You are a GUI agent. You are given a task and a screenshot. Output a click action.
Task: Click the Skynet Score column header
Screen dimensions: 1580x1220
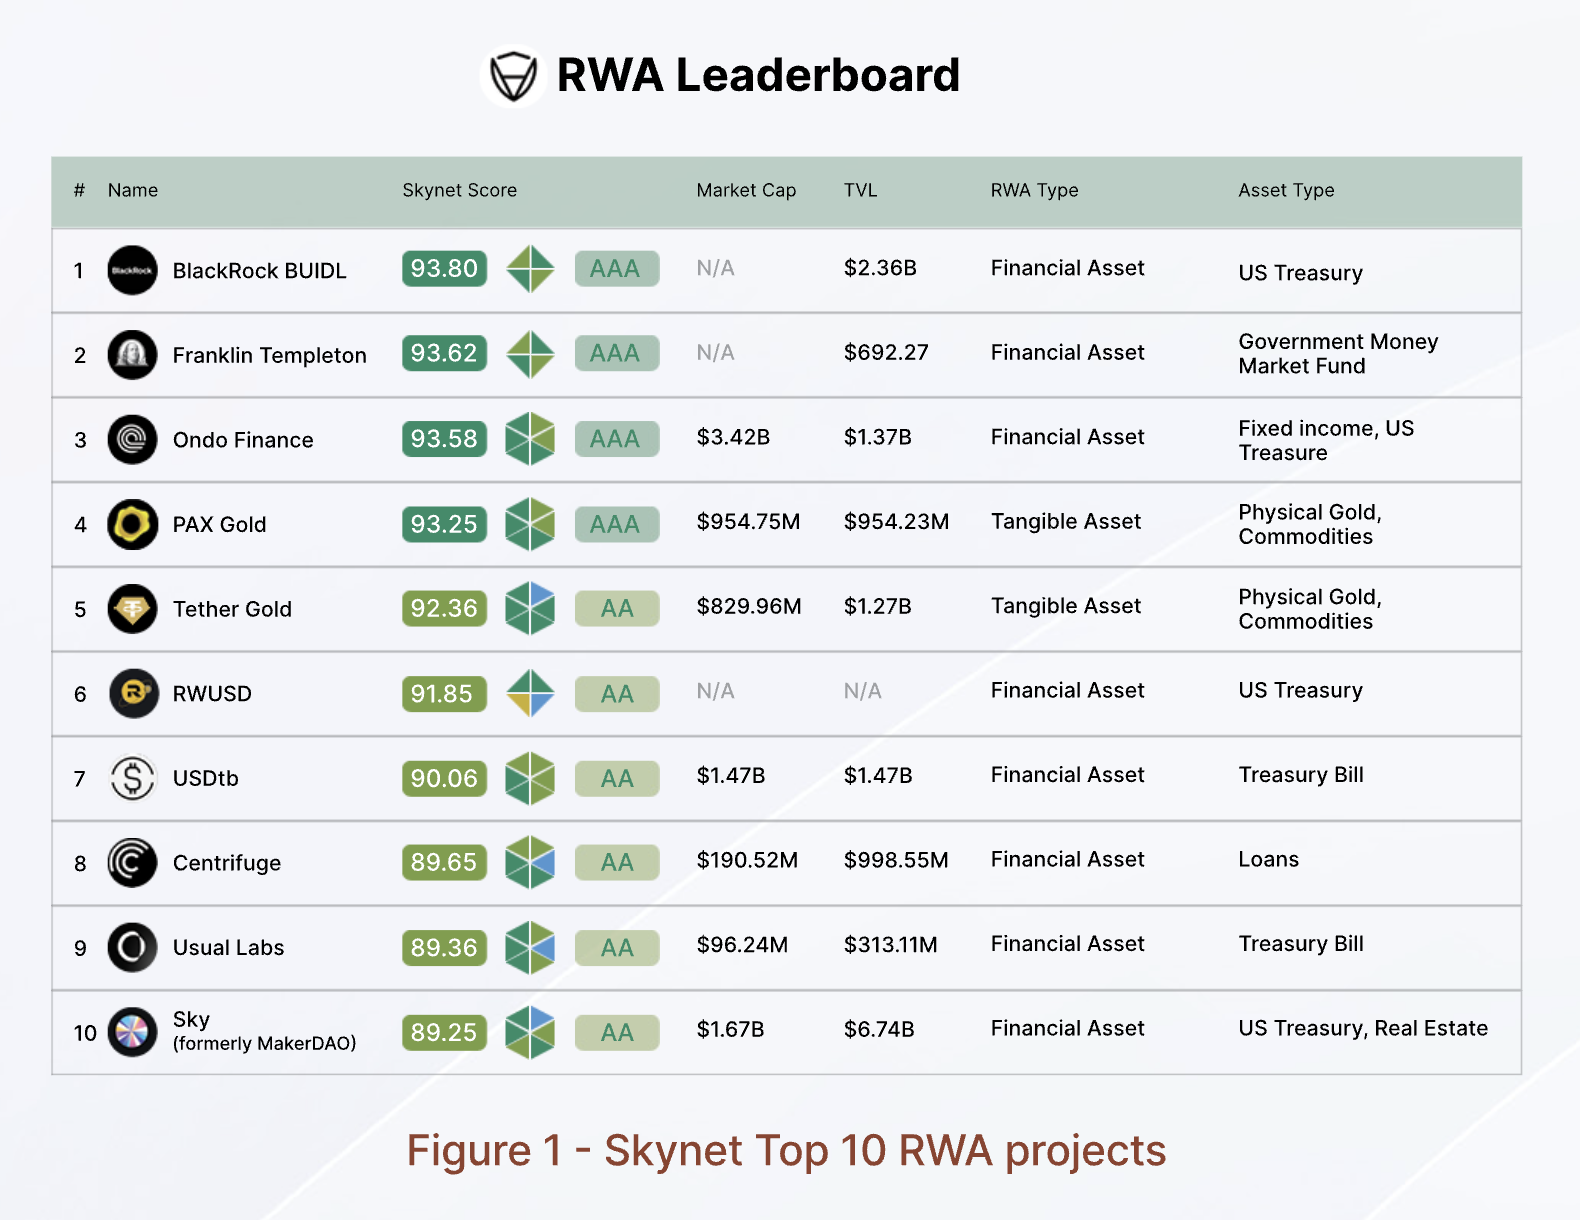pyautogui.click(x=460, y=190)
